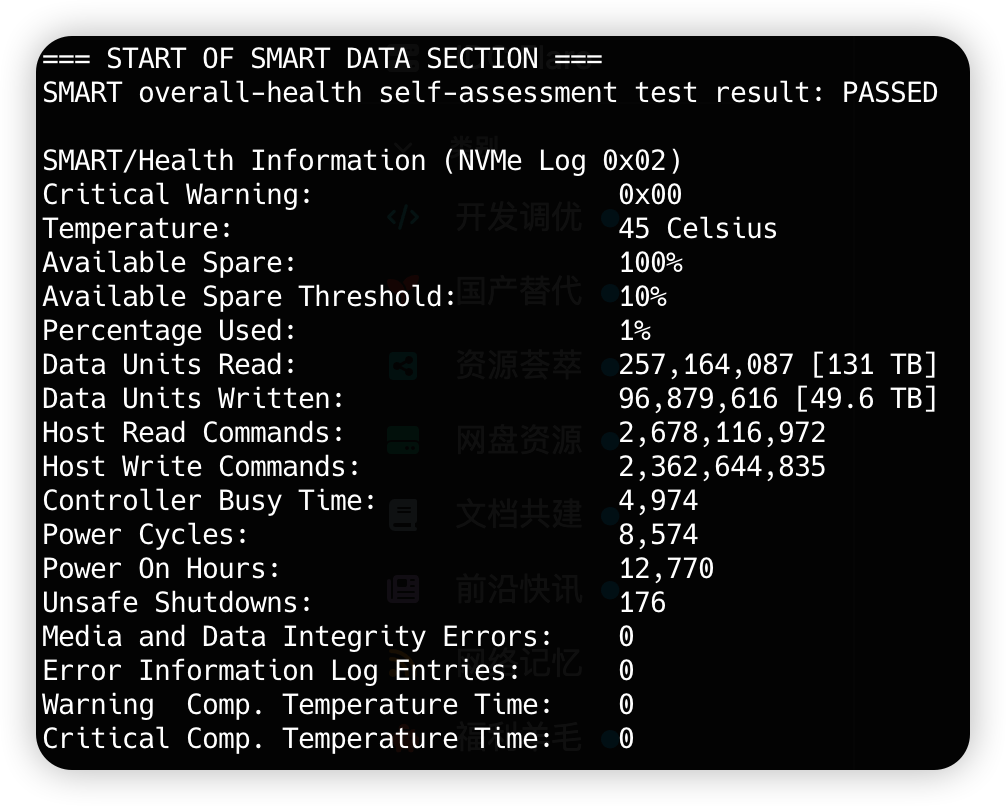The height and width of the screenshot is (806, 1006).
Task: Go to the 资源荟萃 category
Action: [x=519, y=366]
